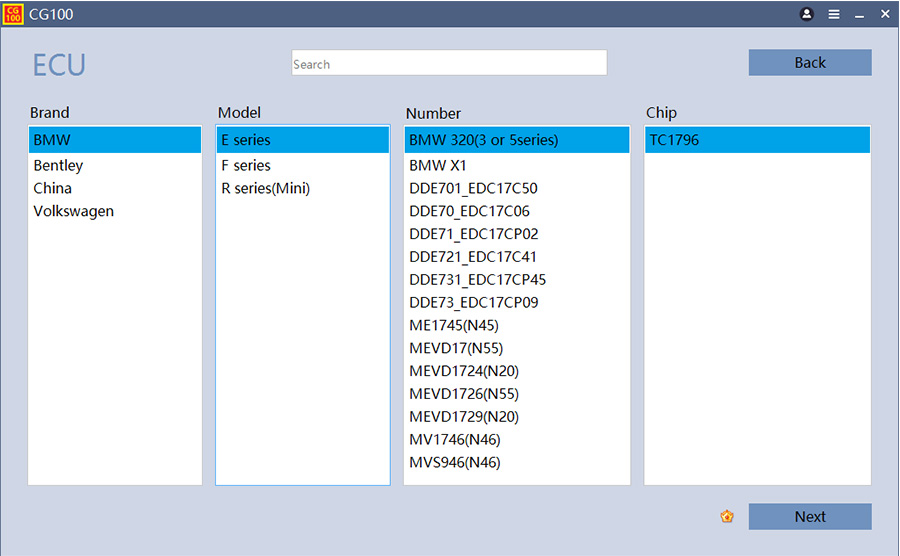
Task: Click the Search input field
Action: [449, 63]
